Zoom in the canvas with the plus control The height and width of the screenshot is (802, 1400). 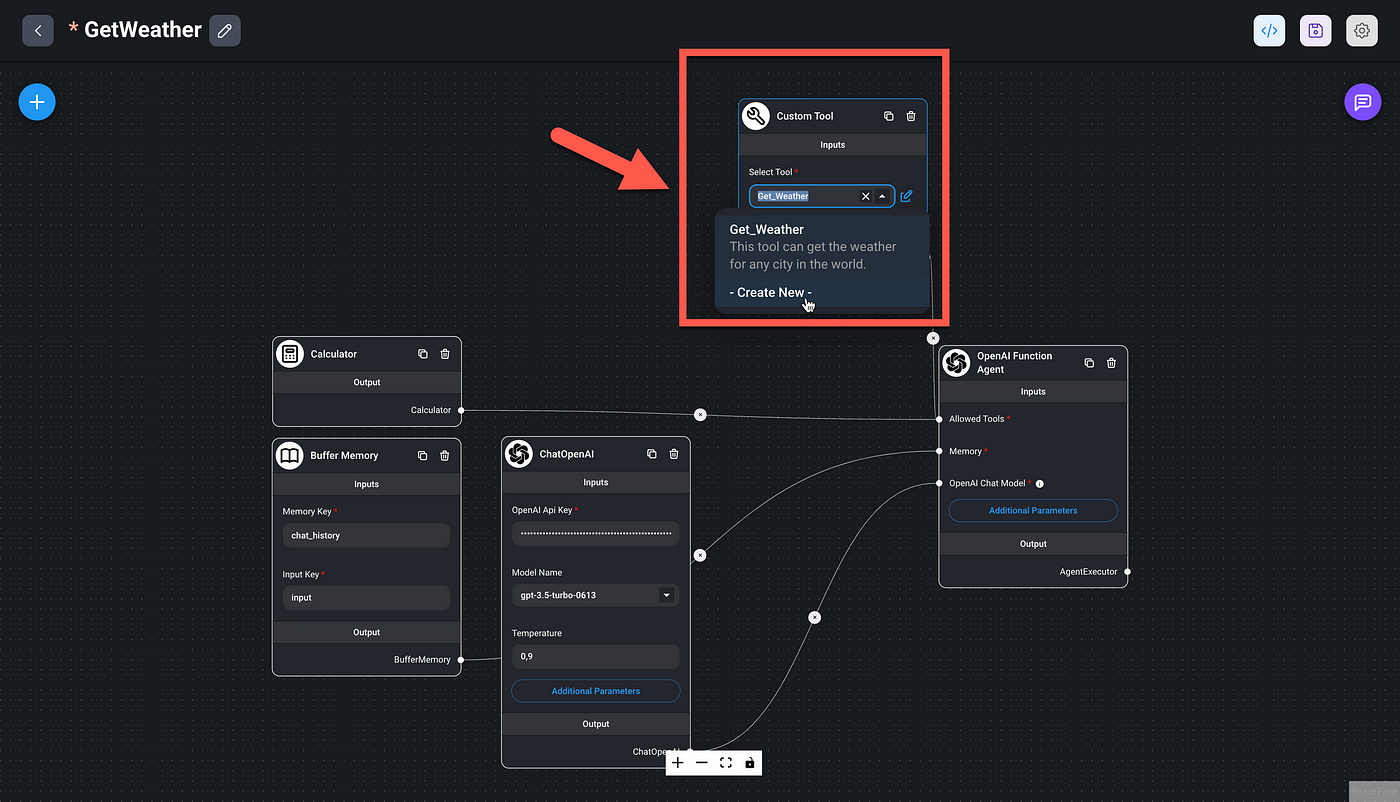coord(678,763)
